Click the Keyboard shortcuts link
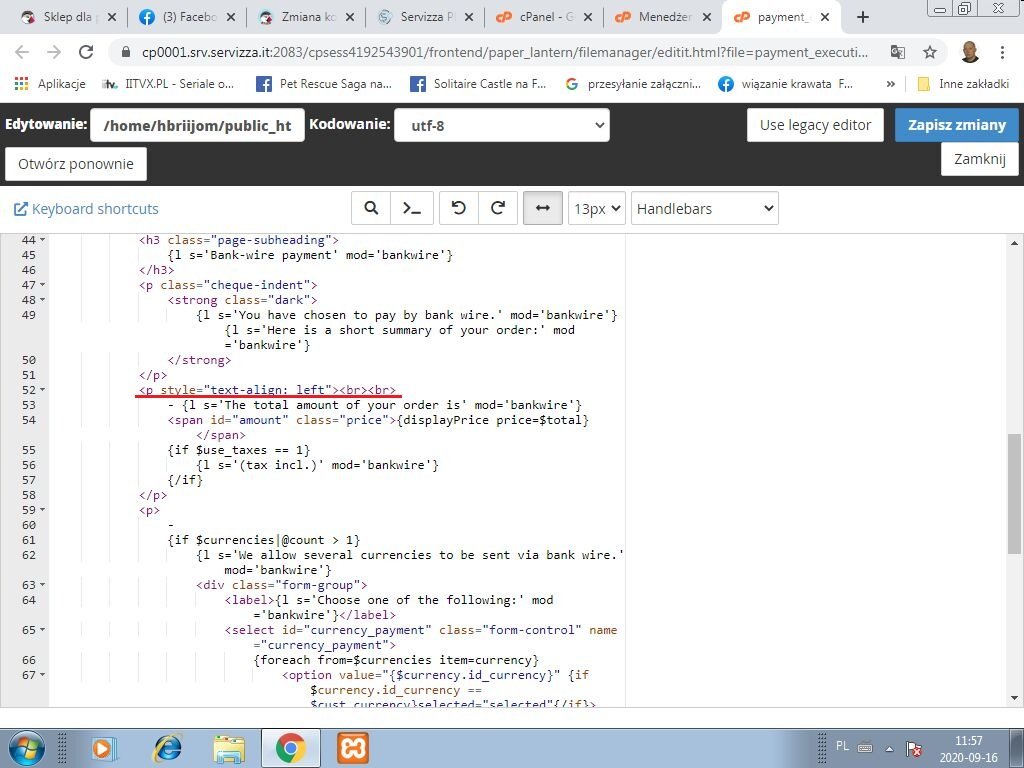This screenshot has width=1024, height=768. pos(86,209)
